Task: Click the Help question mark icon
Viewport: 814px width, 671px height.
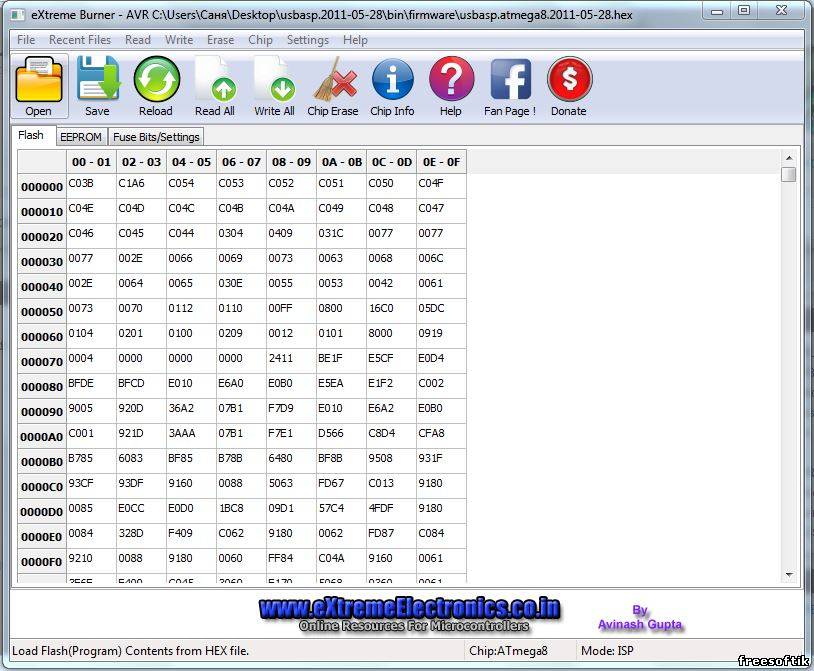Action: pos(451,81)
